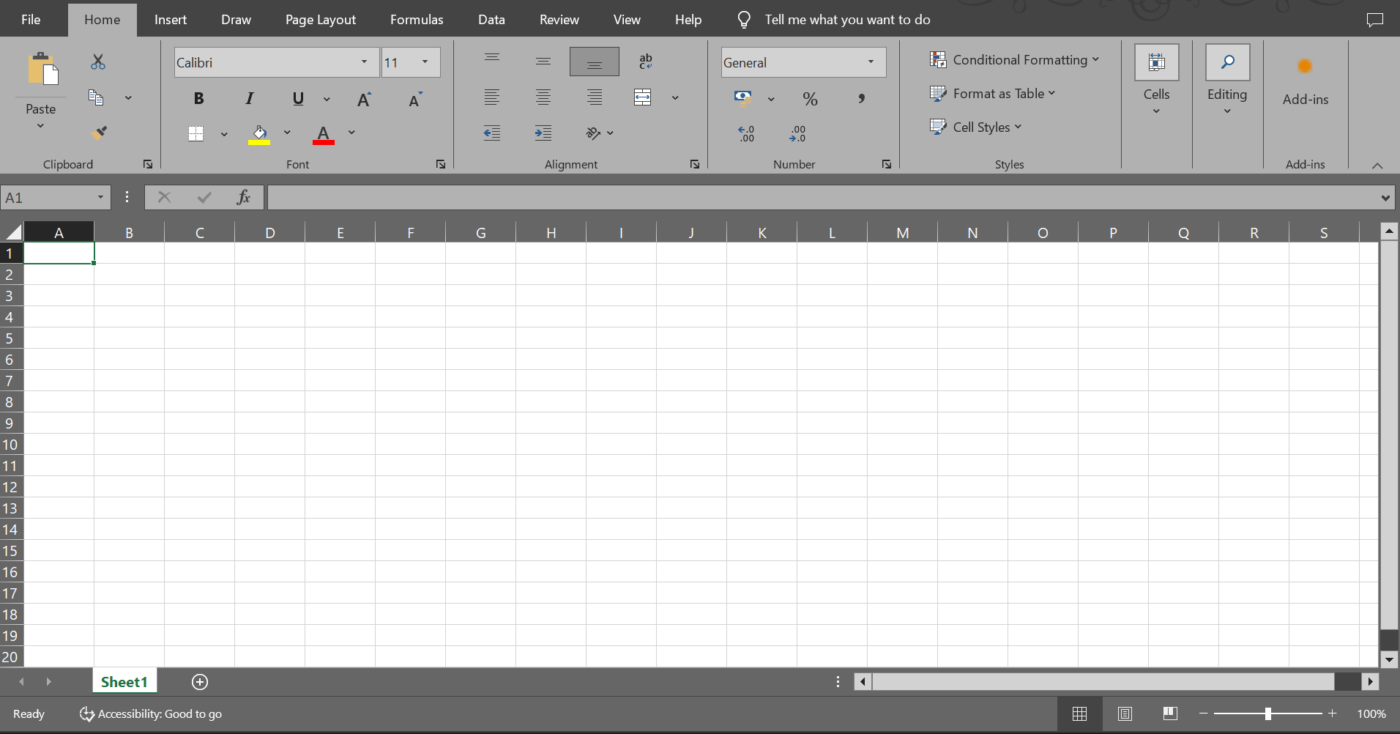Open the Name Box dropdown arrow
This screenshot has height=734, width=1400.
(100, 198)
